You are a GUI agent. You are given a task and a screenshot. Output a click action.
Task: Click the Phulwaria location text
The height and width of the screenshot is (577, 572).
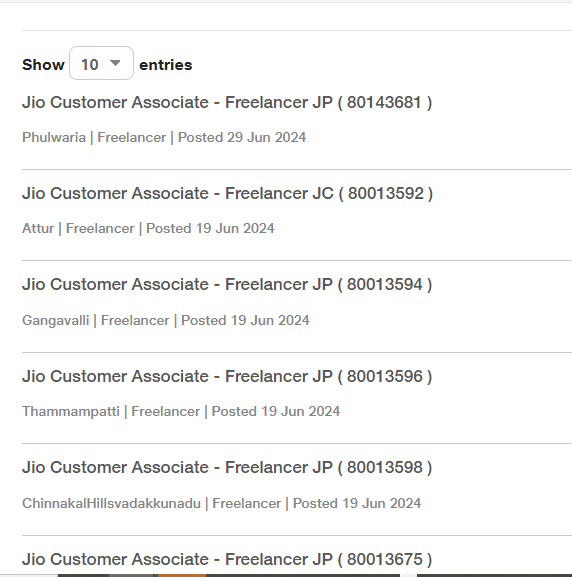(54, 137)
